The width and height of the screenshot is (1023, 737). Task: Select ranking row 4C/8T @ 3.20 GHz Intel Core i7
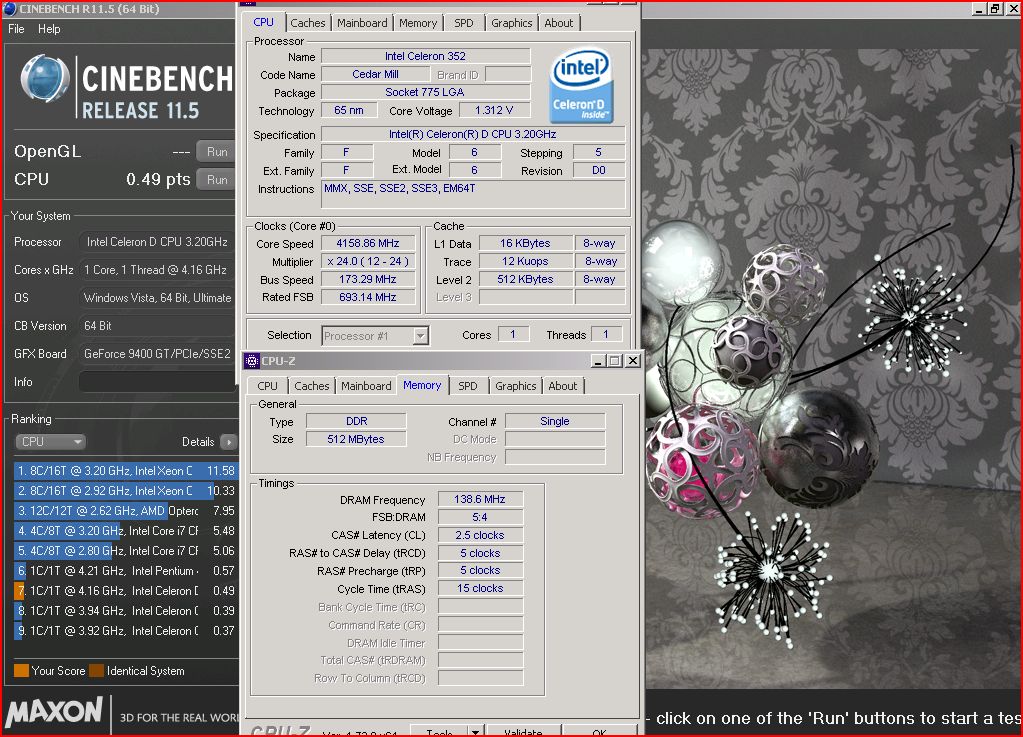tap(125, 531)
